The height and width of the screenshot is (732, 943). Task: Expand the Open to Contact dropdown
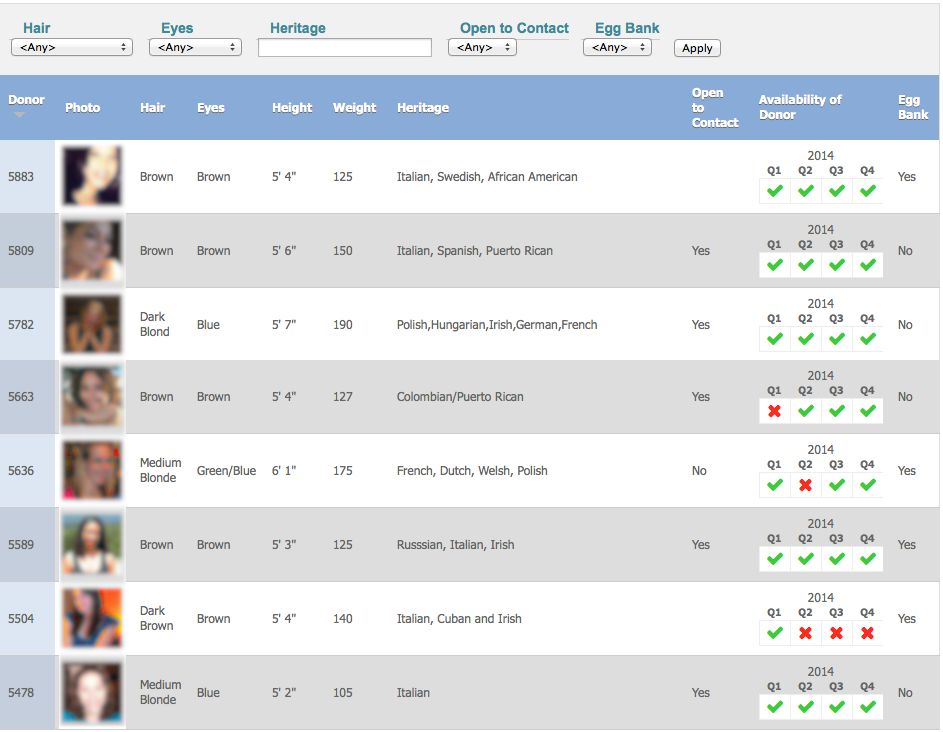click(482, 47)
